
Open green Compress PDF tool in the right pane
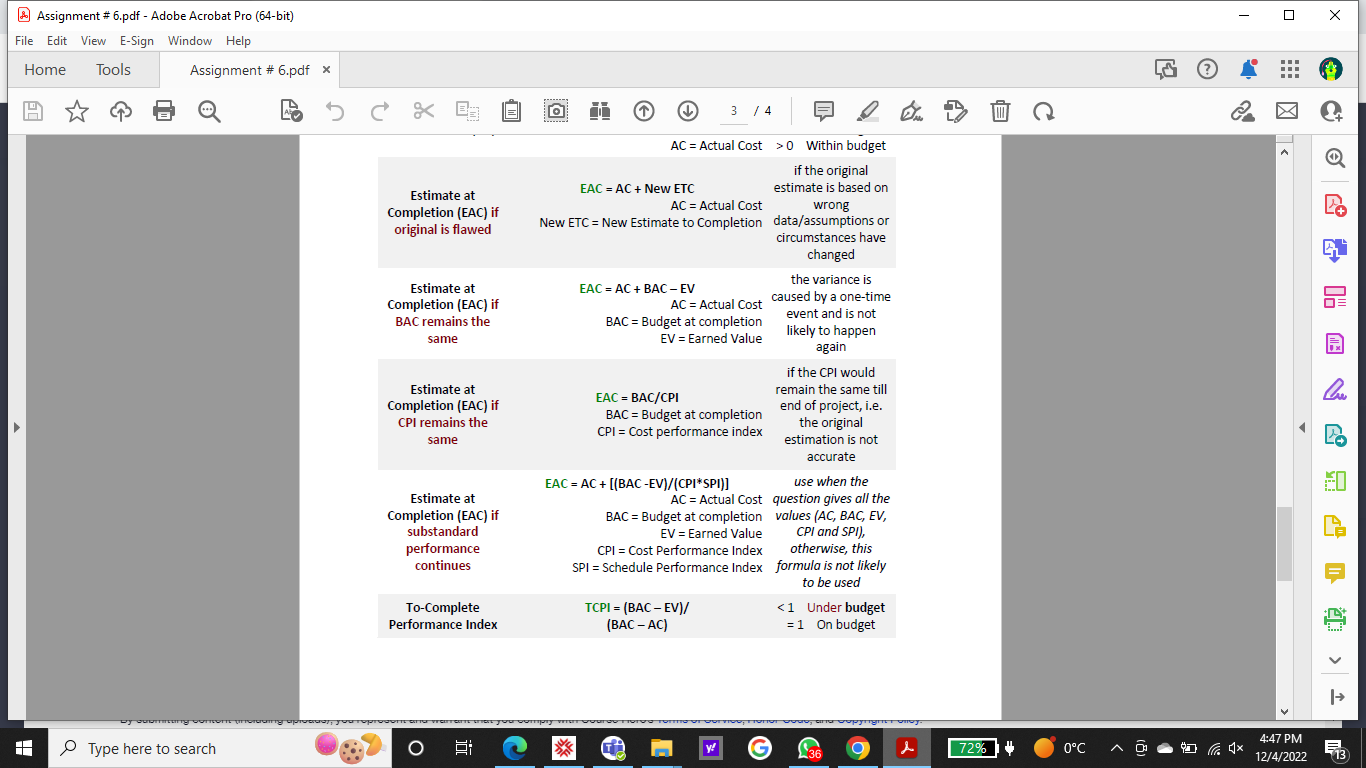coord(1335,481)
